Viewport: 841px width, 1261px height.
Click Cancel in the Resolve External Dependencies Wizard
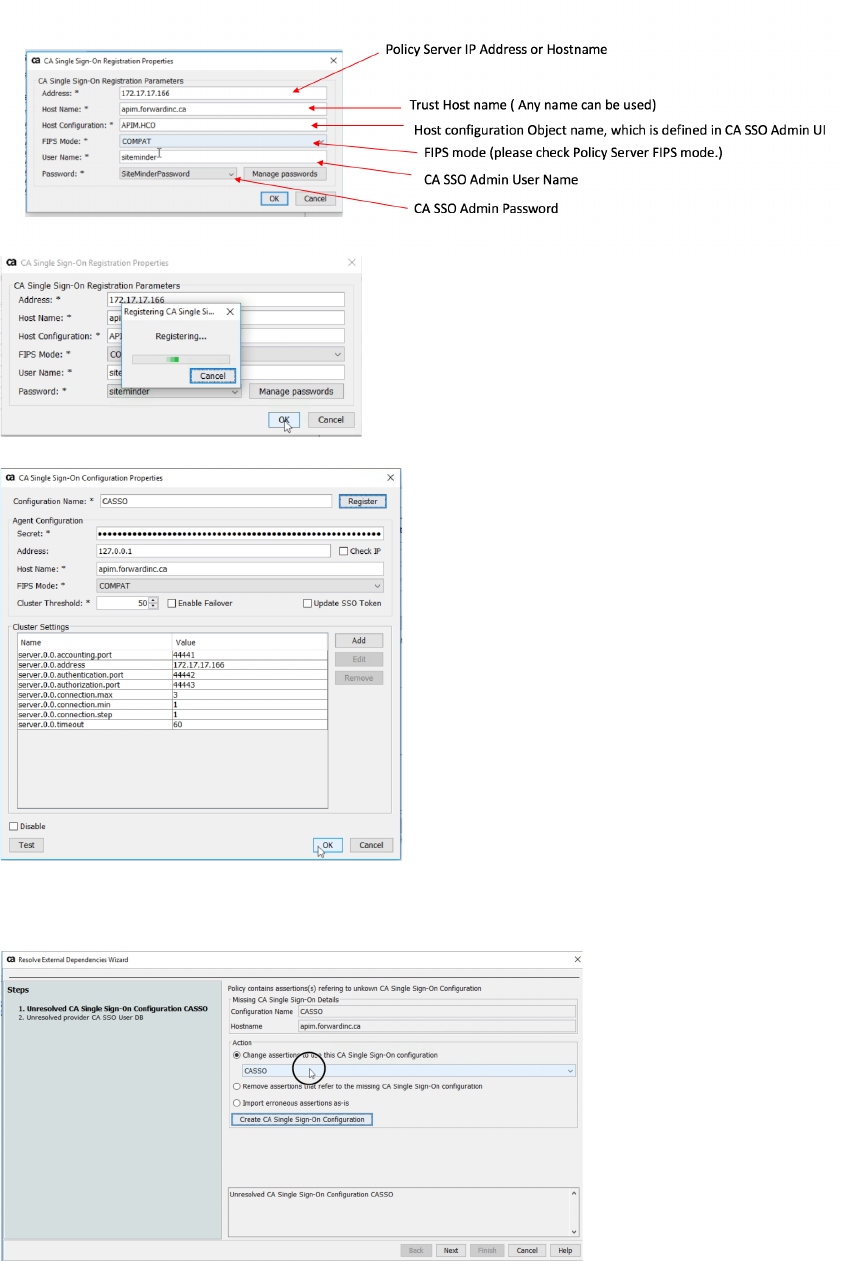click(527, 1250)
